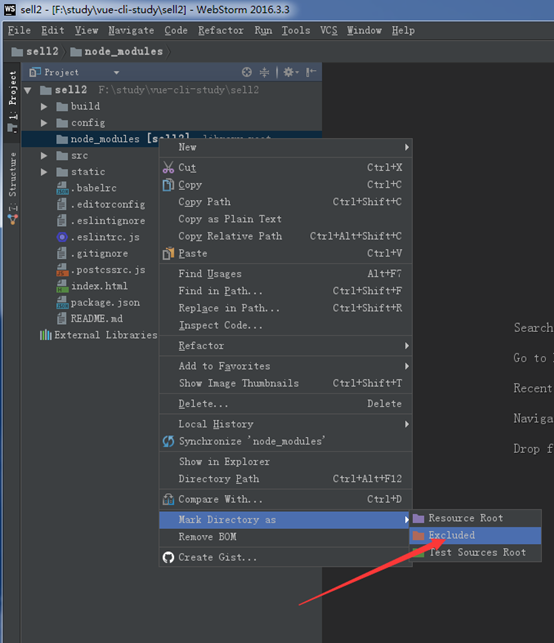Screen dimensions: 554x643
Task: Click the Paste clipboard icon
Action: pyautogui.click(x=169, y=253)
